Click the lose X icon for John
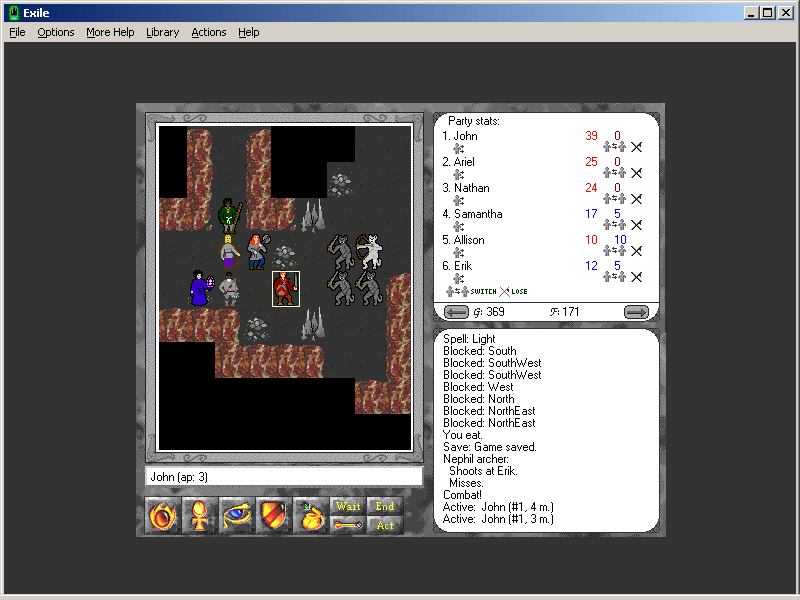Viewport: 800px width, 600px height. [636, 147]
